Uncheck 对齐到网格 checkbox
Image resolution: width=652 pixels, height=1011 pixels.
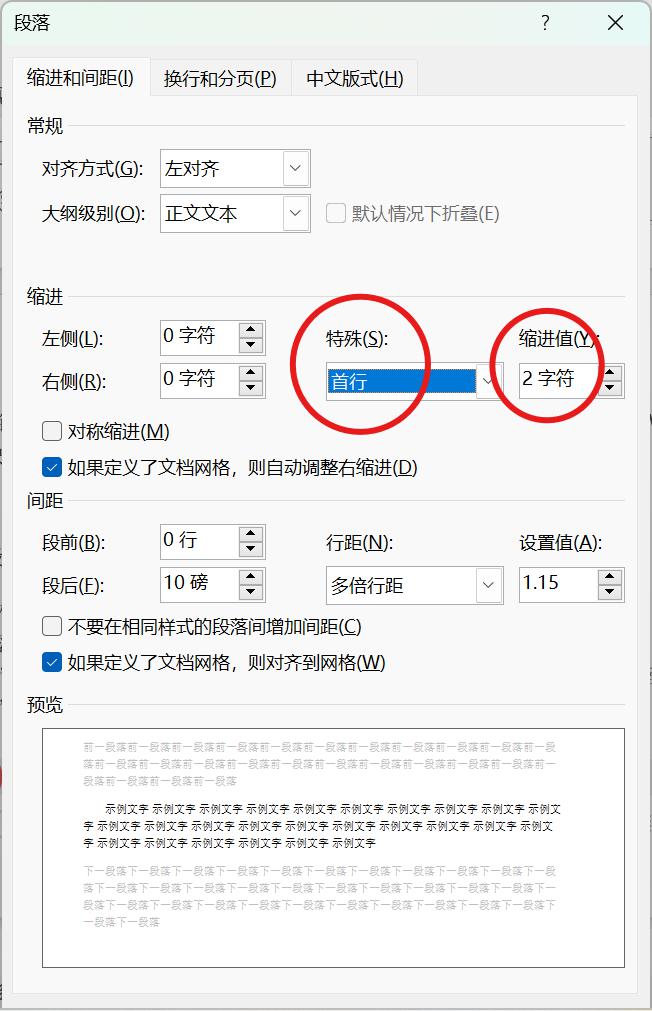52,662
